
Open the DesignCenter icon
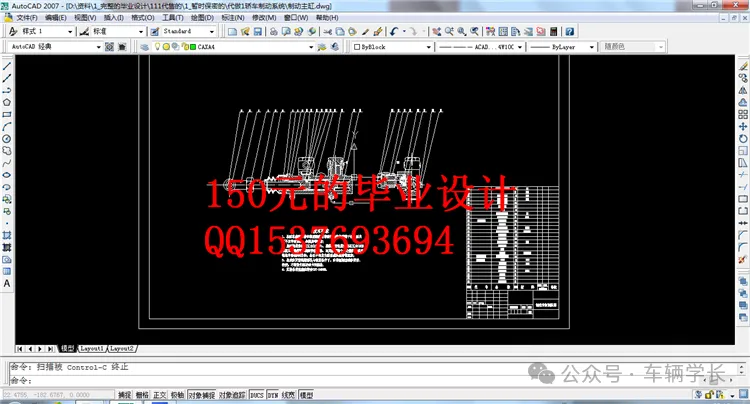(x=503, y=32)
